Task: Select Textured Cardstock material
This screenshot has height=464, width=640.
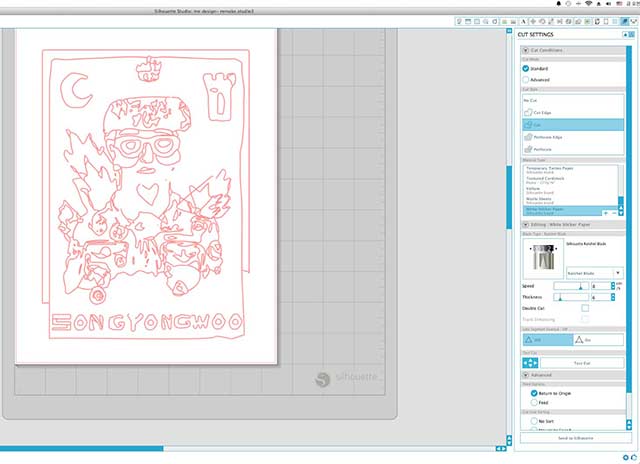Action: tap(571, 180)
